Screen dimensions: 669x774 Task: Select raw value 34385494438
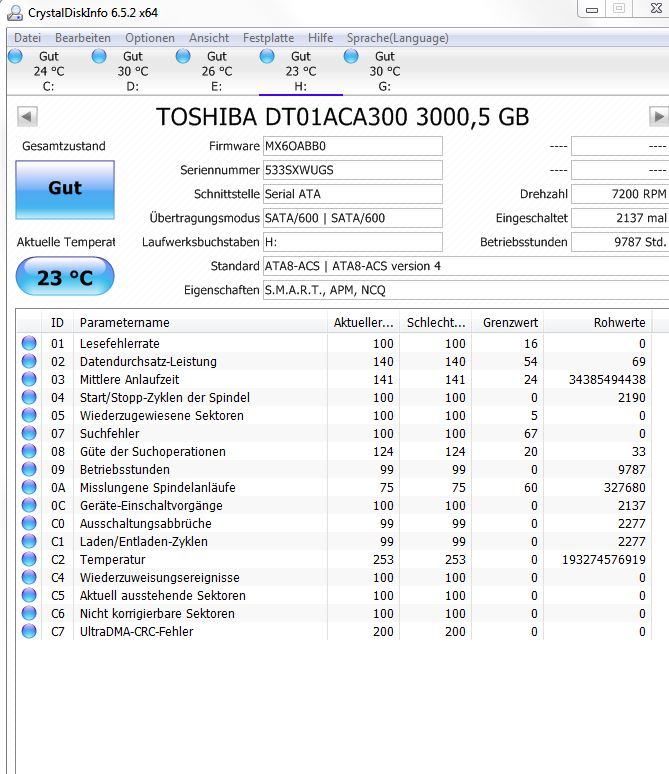click(607, 380)
